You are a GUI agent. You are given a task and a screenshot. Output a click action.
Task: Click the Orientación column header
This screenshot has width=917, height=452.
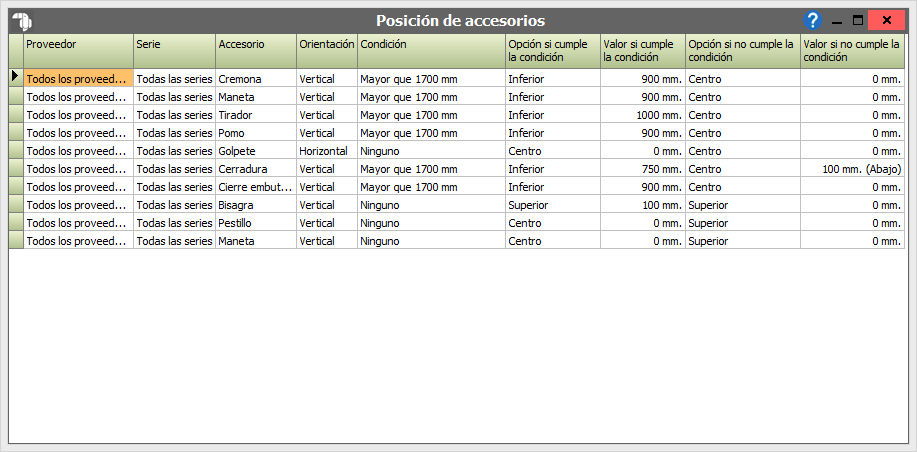click(x=328, y=51)
